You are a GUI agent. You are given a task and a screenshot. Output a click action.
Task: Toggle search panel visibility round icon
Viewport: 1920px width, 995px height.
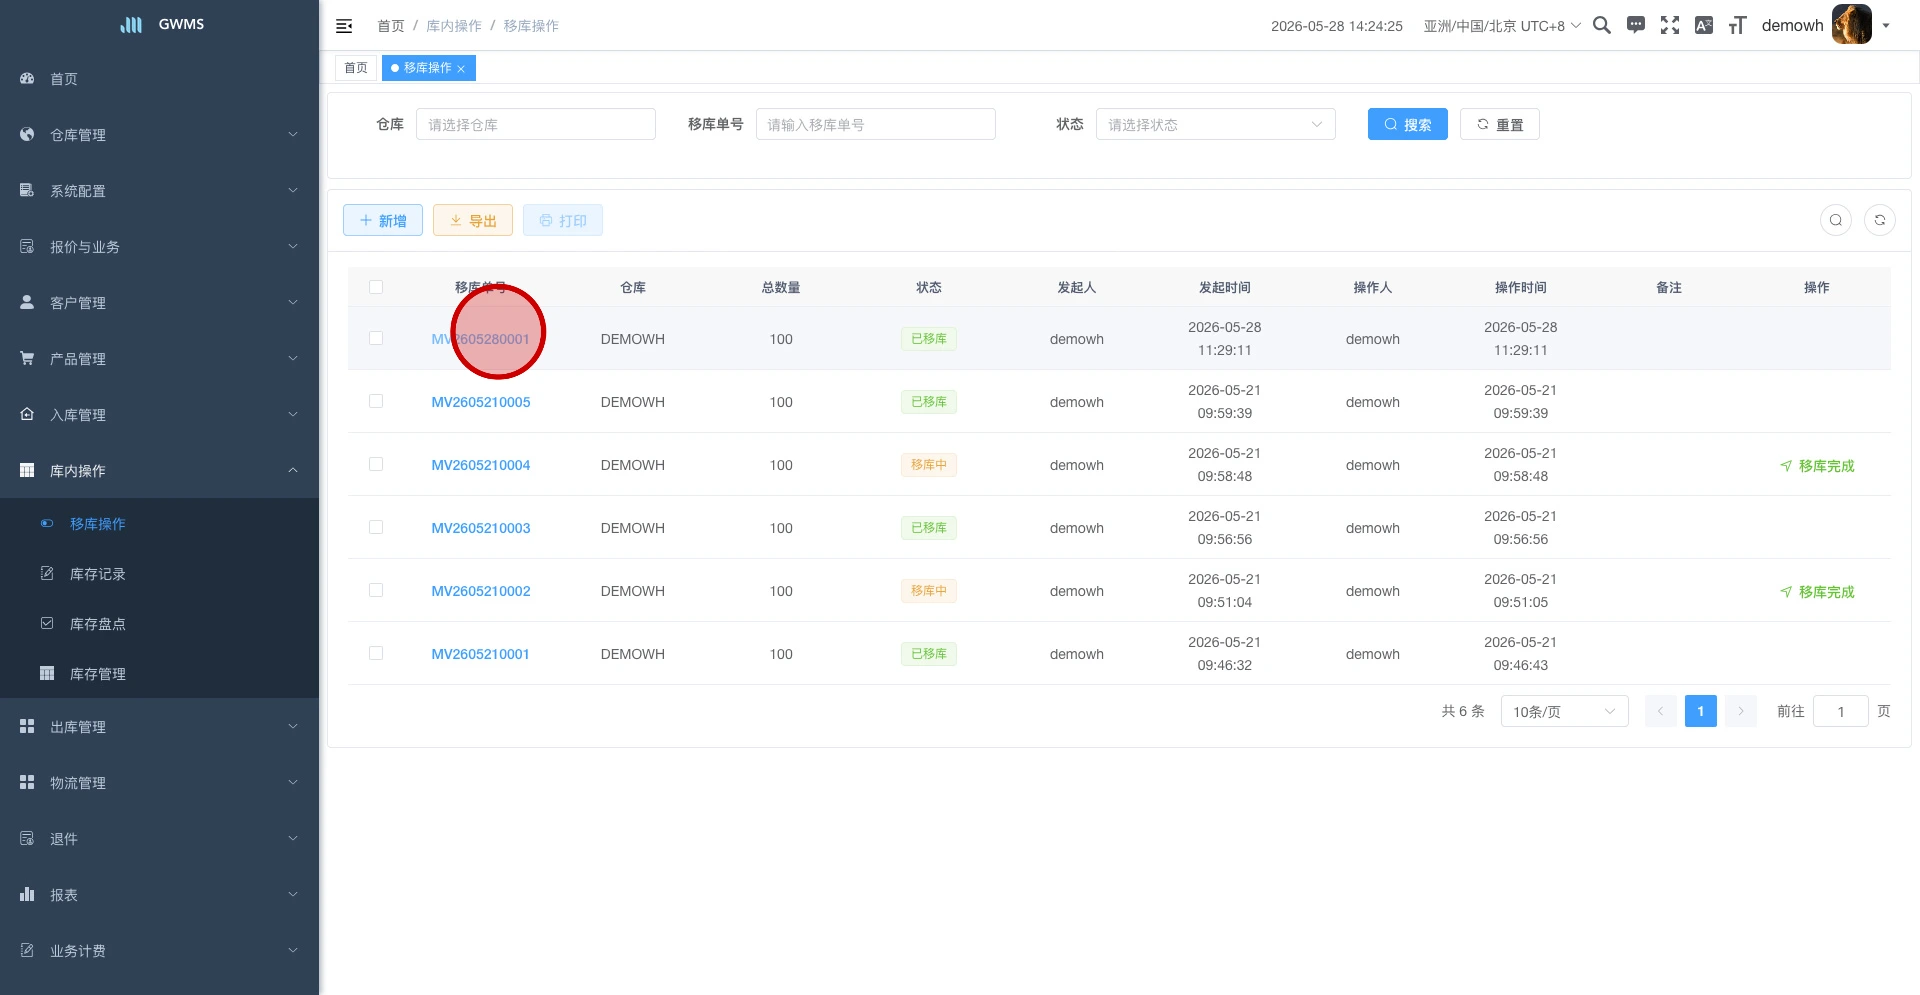click(1836, 220)
